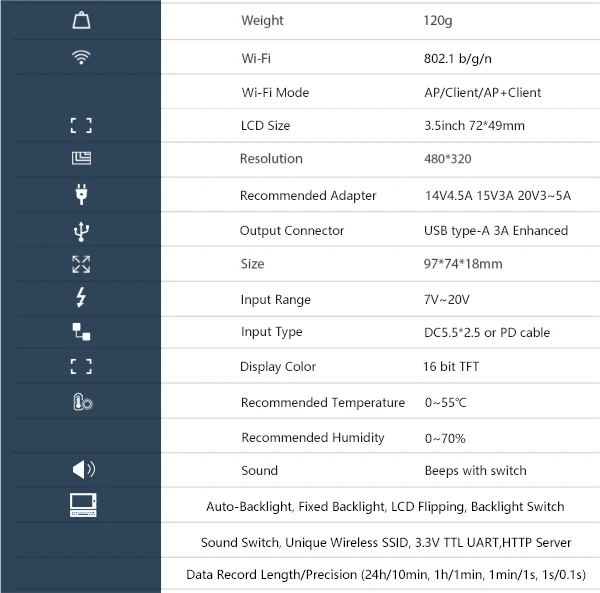
Task: Select the 'Sound Switch, Unique Wireless SSID' line
Action: tap(386, 542)
